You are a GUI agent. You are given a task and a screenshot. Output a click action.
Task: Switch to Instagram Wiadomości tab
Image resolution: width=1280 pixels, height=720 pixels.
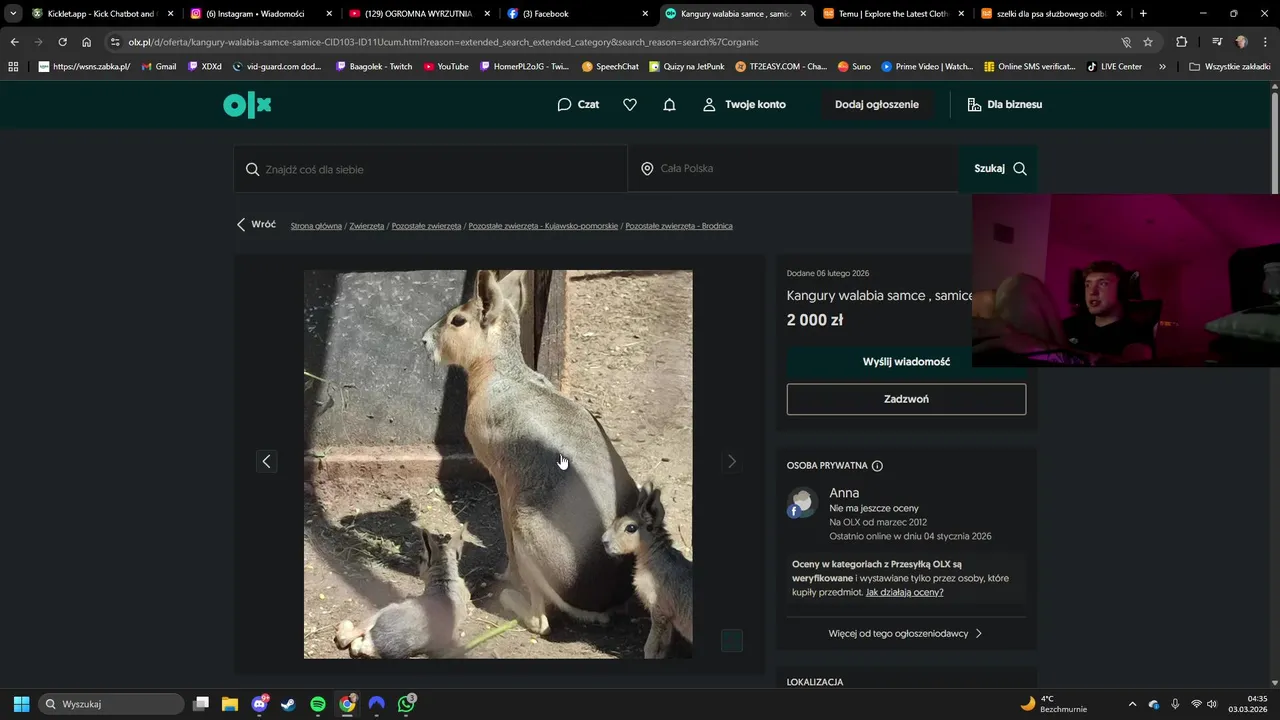pyautogui.click(x=260, y=14)
